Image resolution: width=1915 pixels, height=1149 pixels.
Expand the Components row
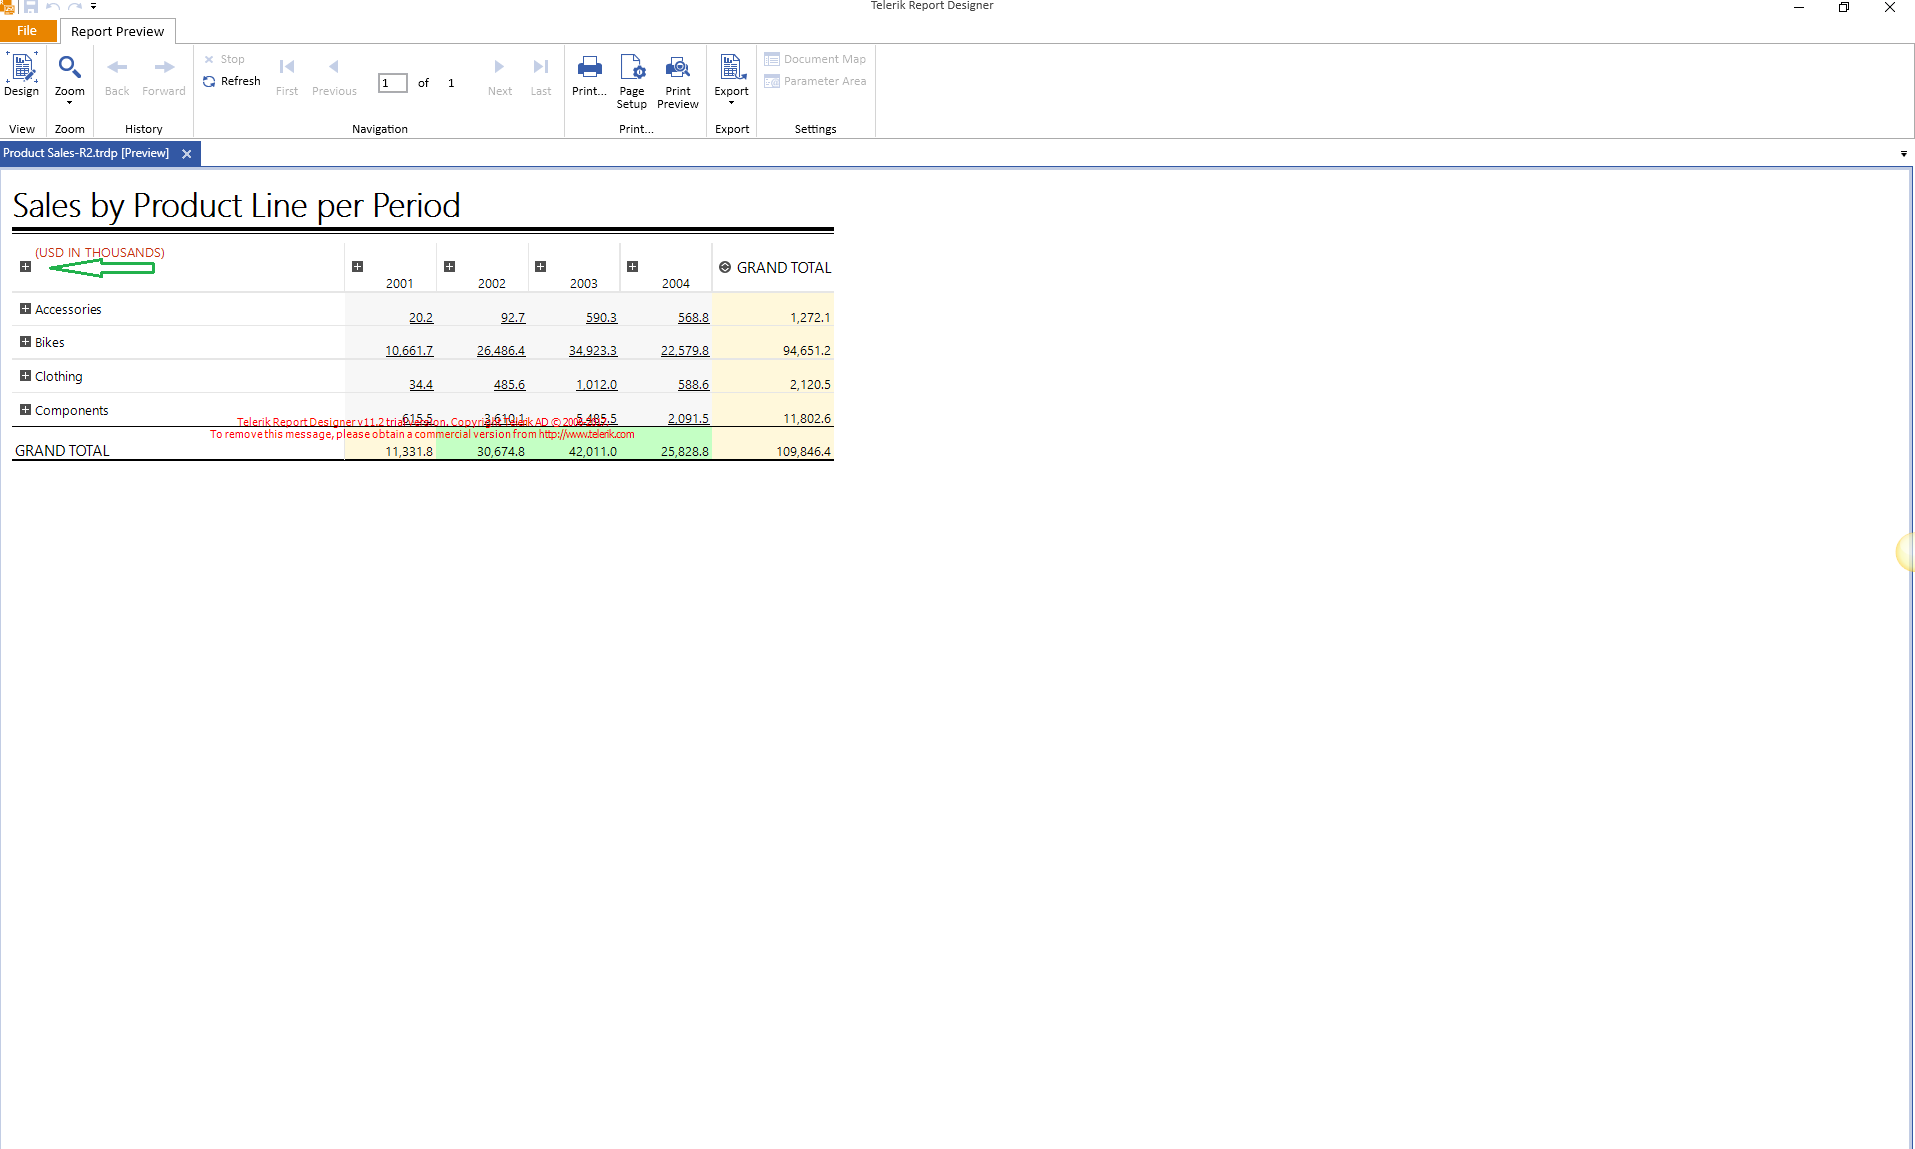point(25,409)
